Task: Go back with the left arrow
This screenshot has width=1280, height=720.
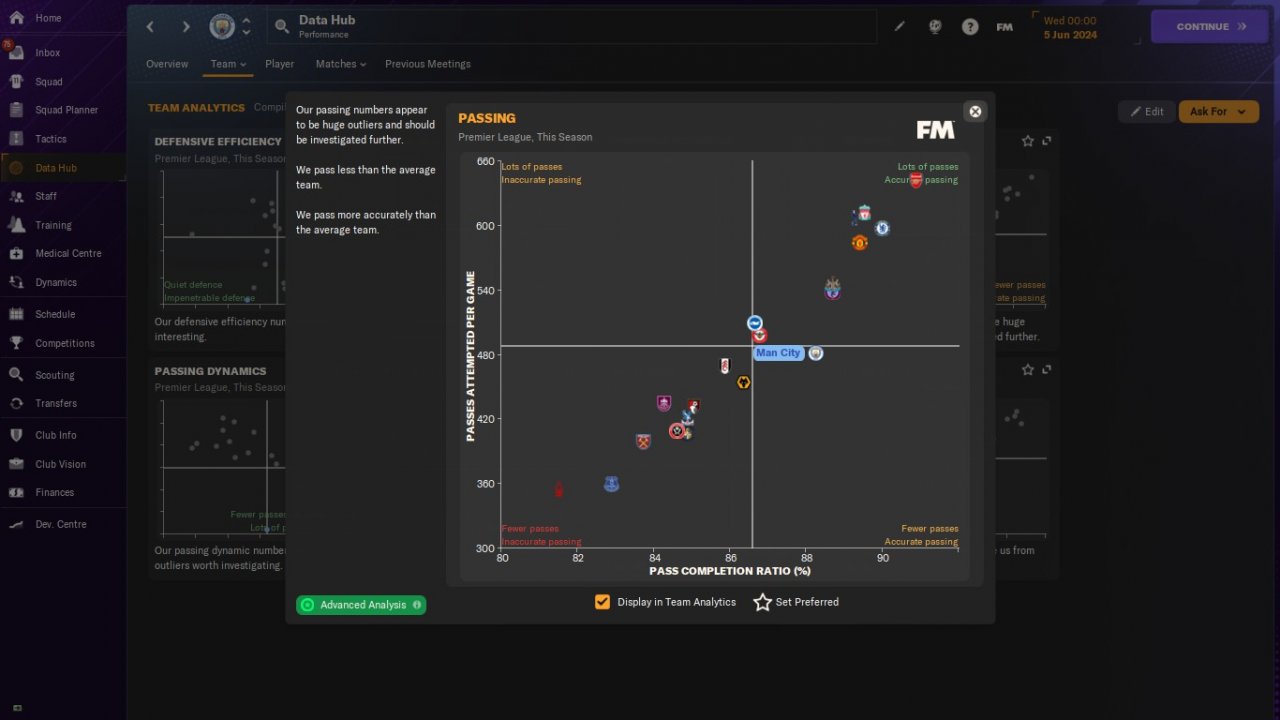Action: coord(150,27)
